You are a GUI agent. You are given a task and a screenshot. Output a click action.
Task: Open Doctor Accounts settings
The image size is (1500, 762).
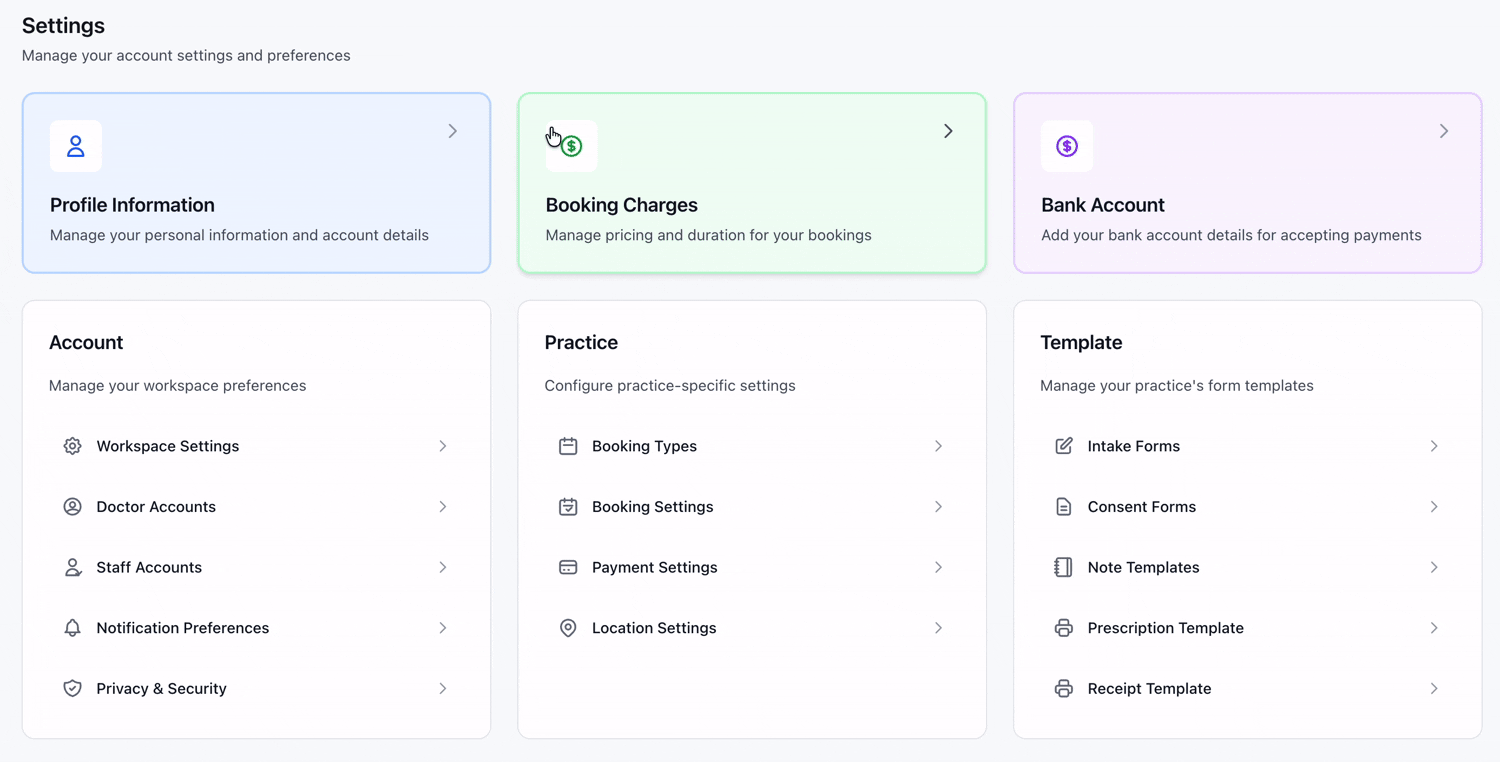click(x=156, y=507)
